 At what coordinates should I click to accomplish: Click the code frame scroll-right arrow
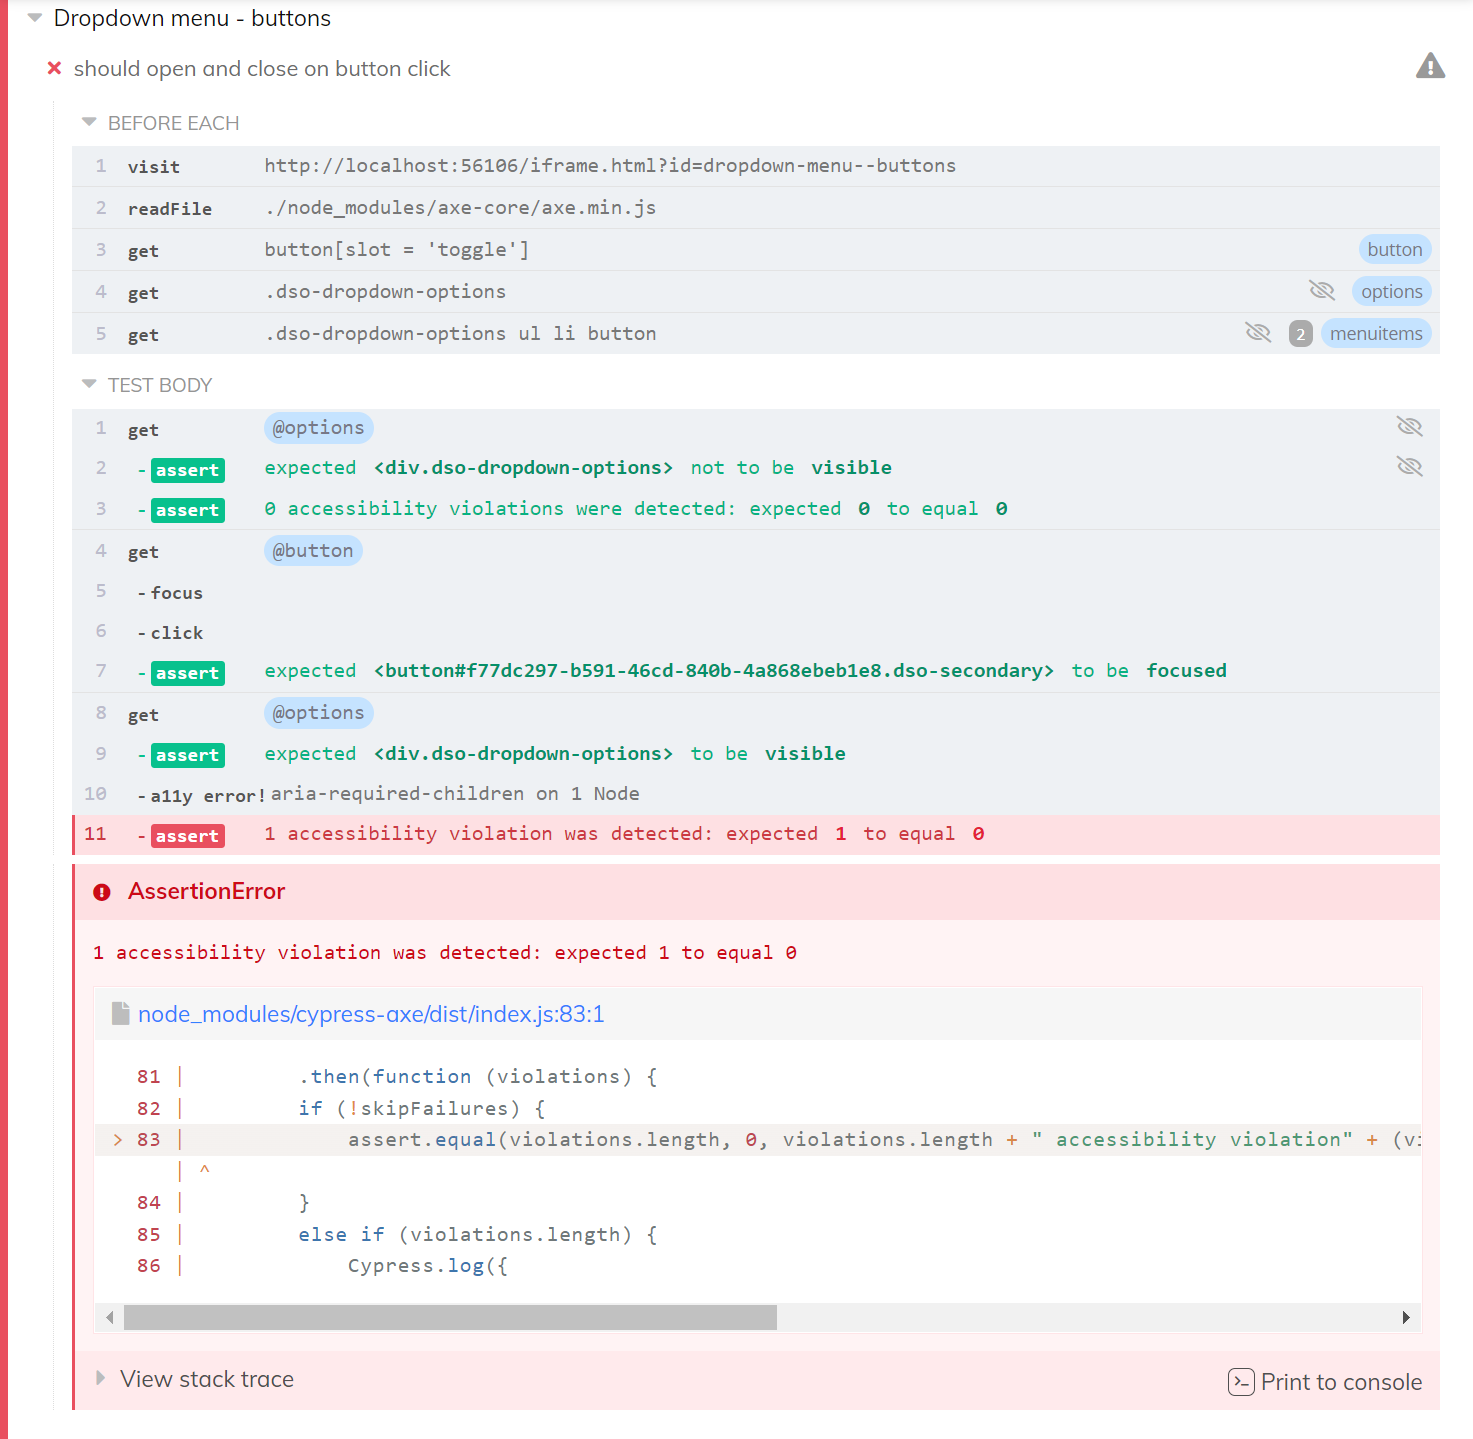coord(1406,1317)
